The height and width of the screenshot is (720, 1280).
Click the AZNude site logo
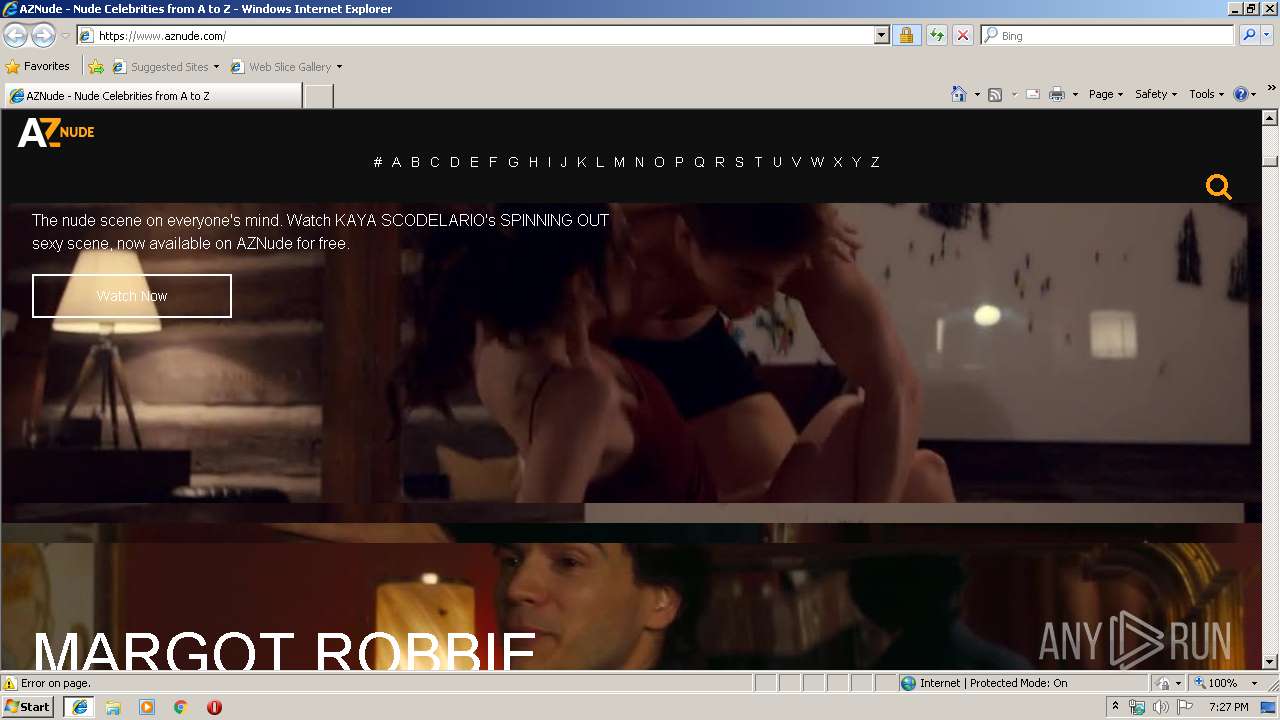coord(56,133)
